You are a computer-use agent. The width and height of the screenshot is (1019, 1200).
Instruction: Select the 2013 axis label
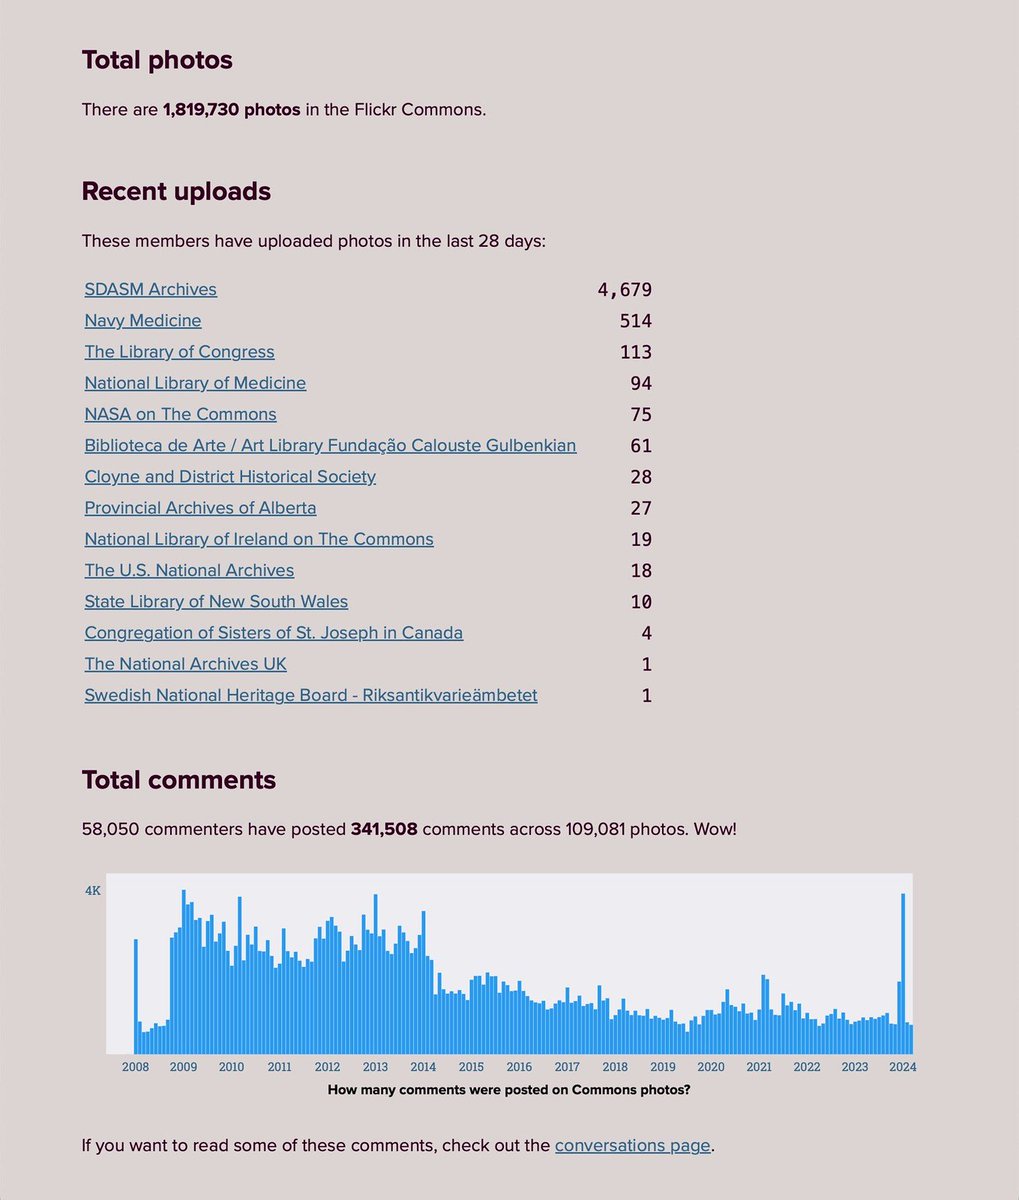tap(375, 1067)
